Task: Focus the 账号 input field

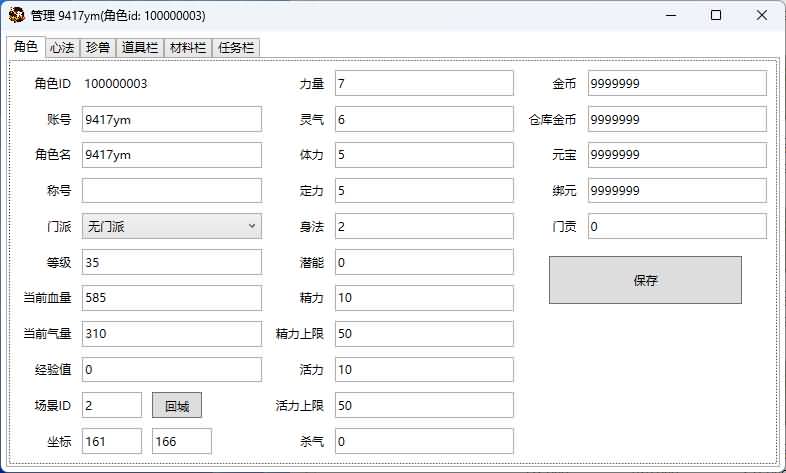Action: pyautogui.click(x=172, y=119)
